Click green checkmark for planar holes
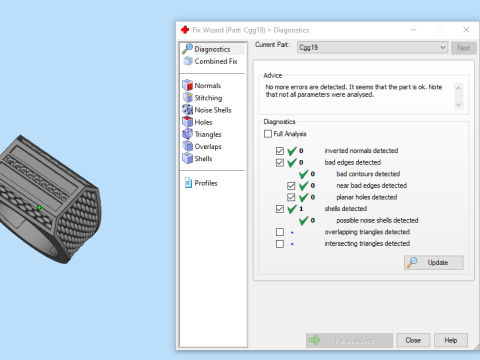This screenshot has width=480, height=360. (304, 197)
